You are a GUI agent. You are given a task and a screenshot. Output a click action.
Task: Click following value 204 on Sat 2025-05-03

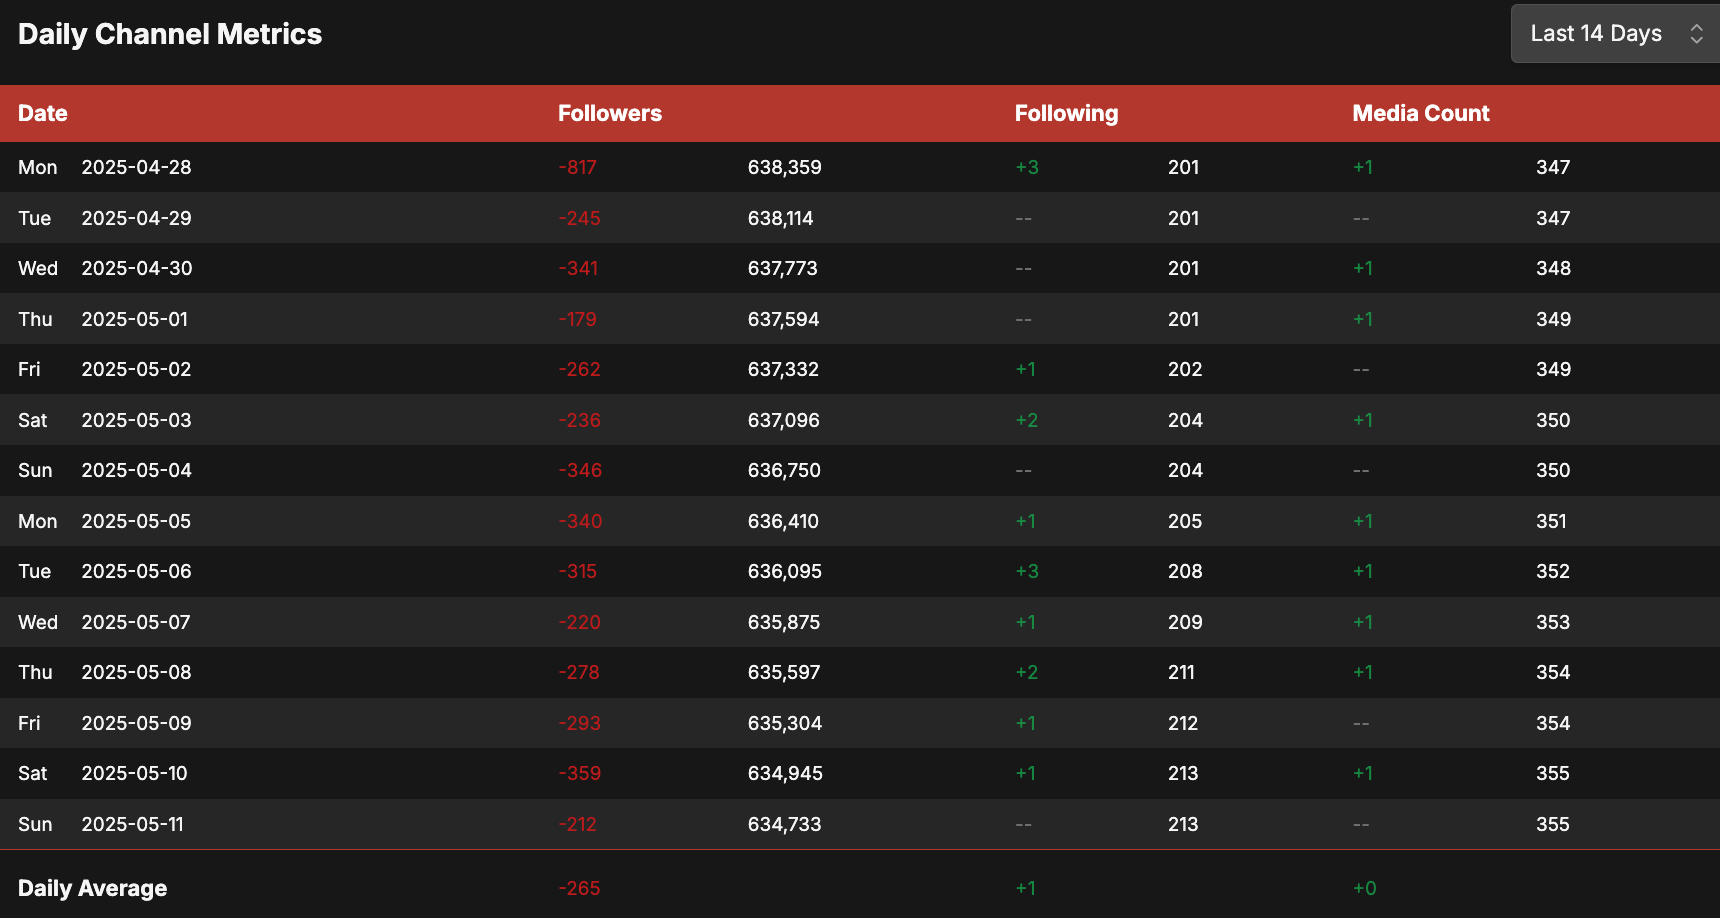pos(1185,420)
